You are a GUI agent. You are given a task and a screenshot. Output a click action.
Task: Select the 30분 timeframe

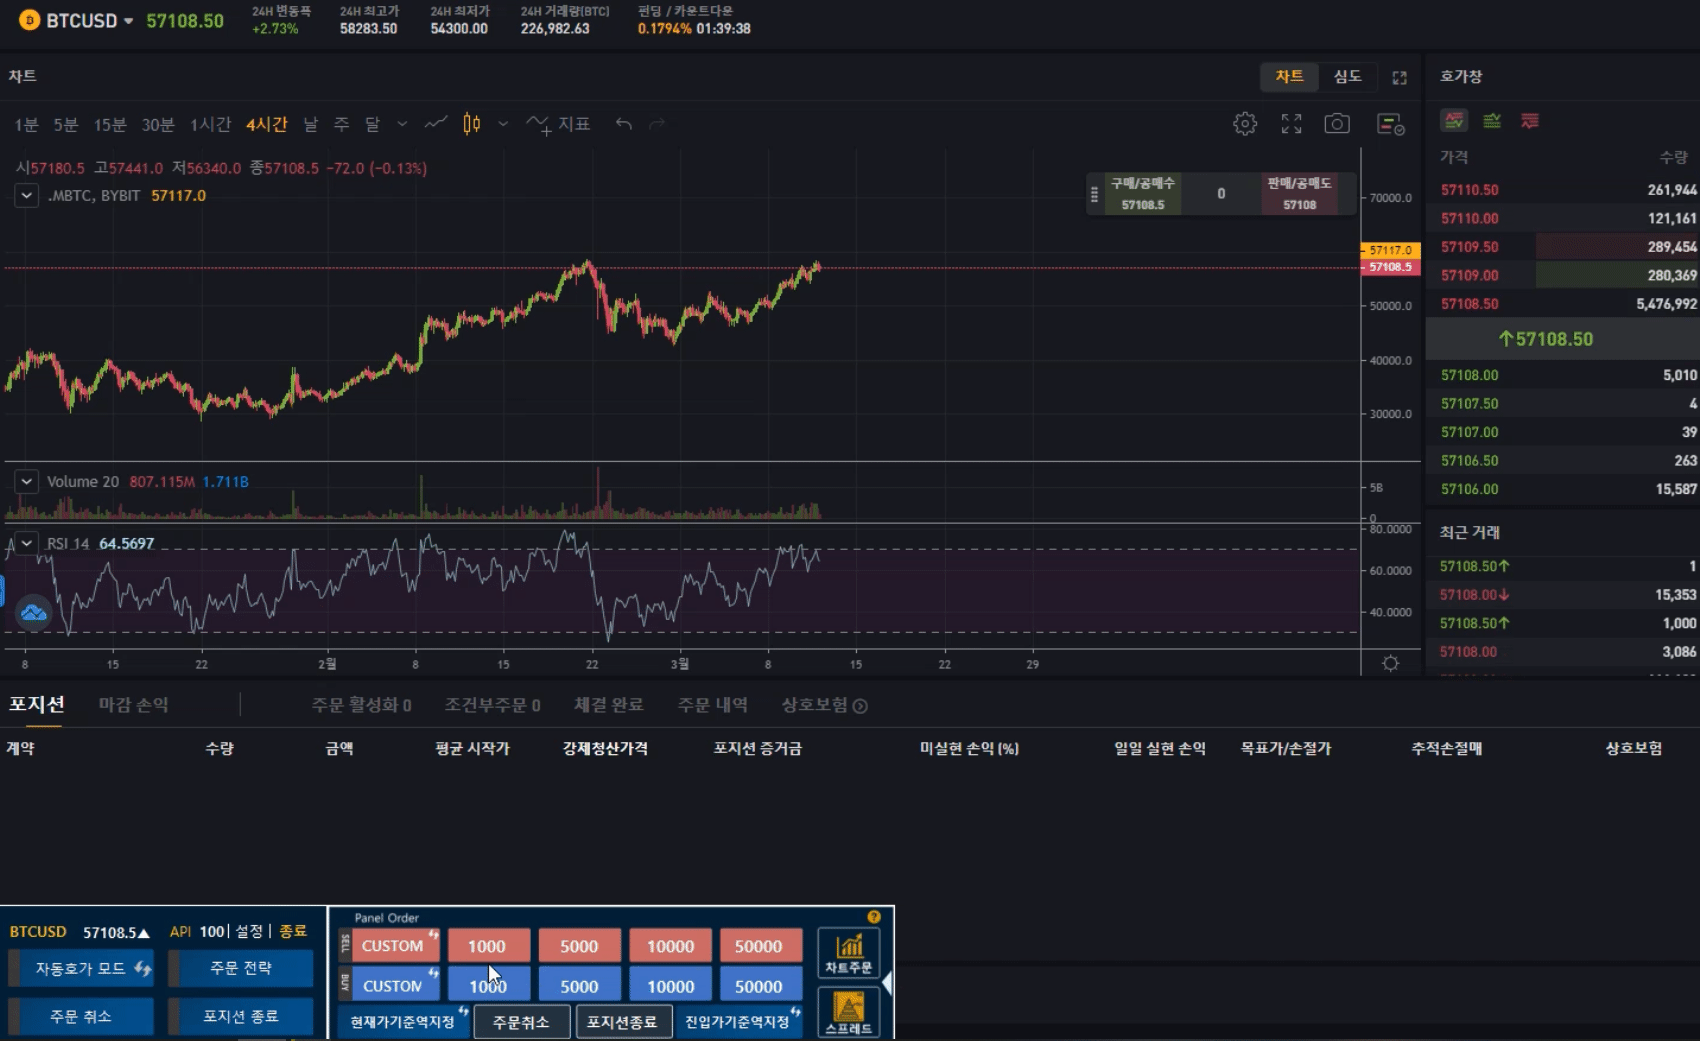point(158,124)
